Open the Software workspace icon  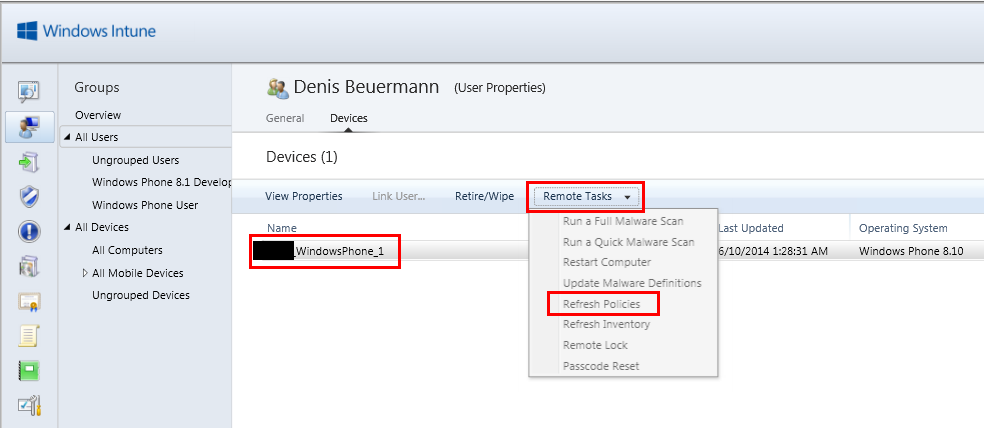28,267
